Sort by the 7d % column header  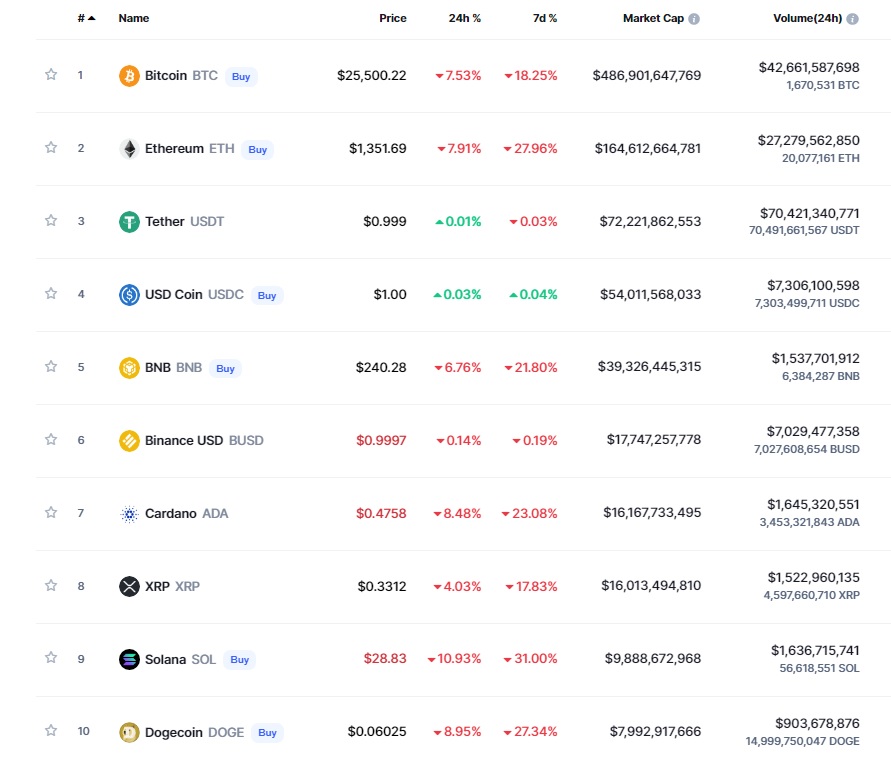tap(545, 18)
